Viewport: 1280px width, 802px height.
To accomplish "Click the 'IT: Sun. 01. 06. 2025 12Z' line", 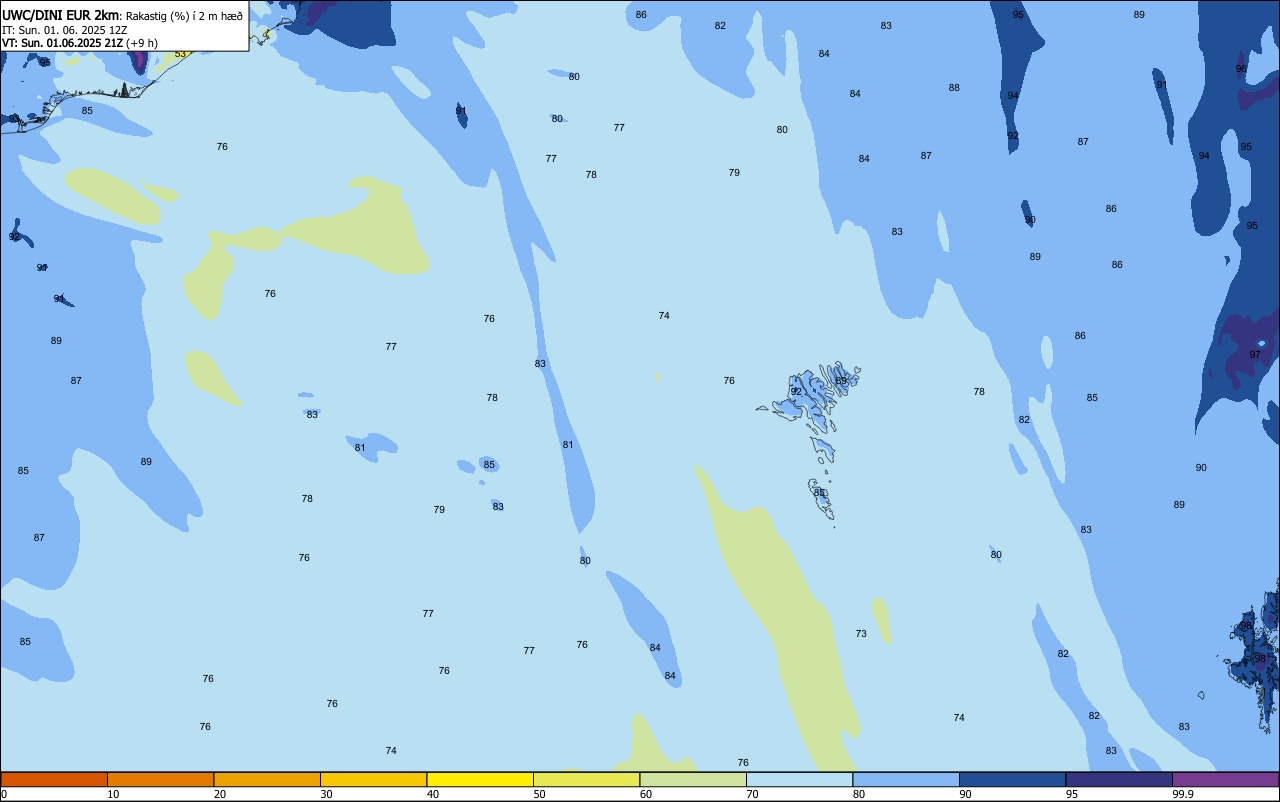I will pos(65,30).
